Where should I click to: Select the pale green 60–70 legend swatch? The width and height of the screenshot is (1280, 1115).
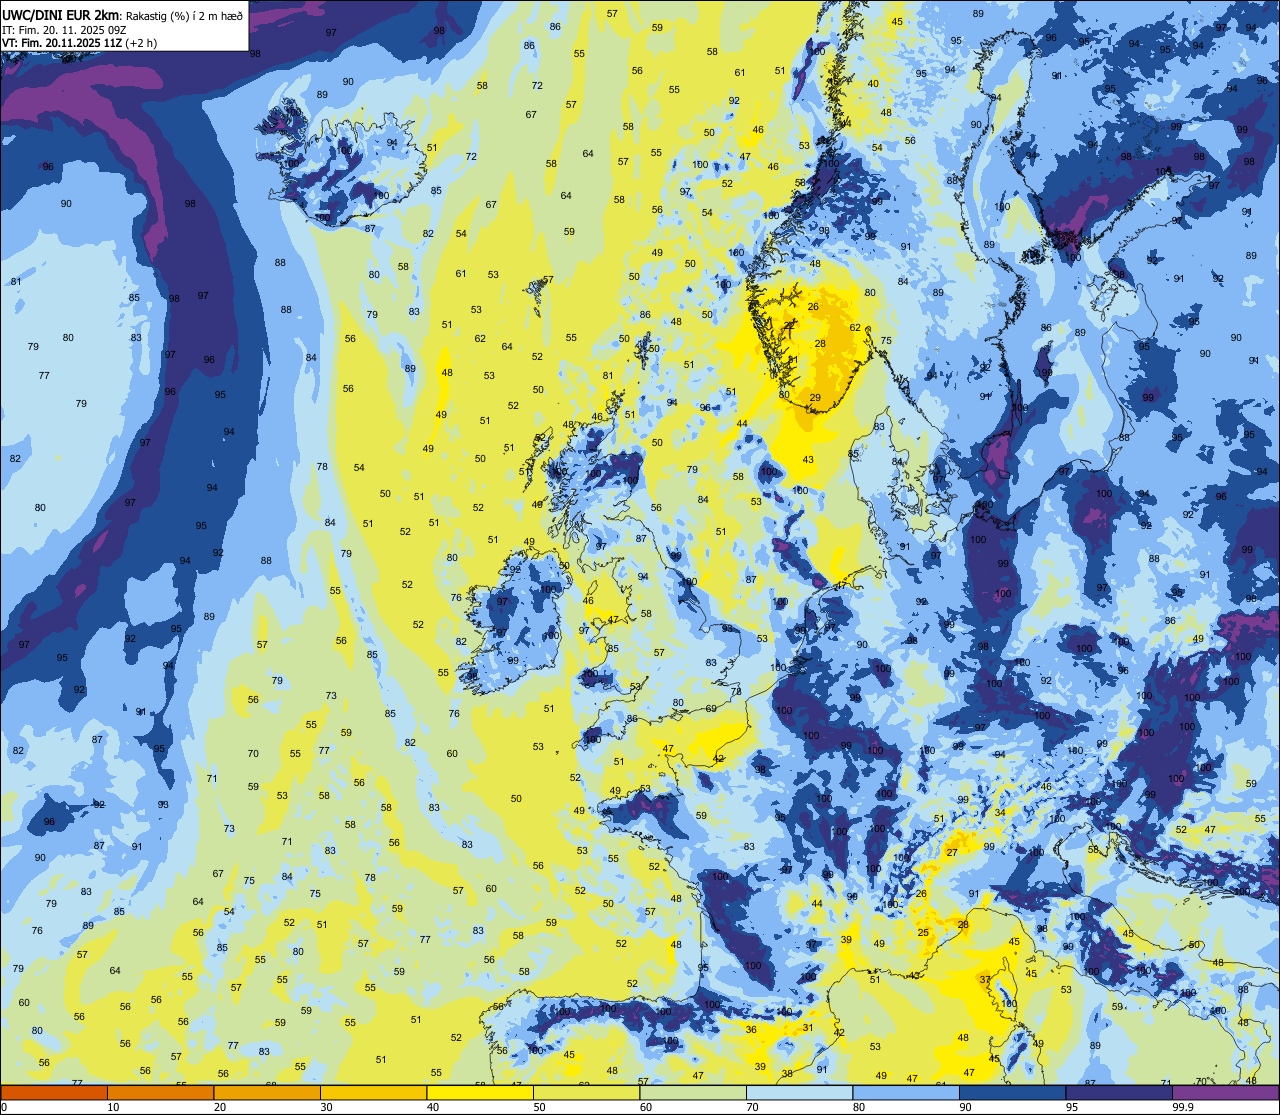tap(693, 1092)
